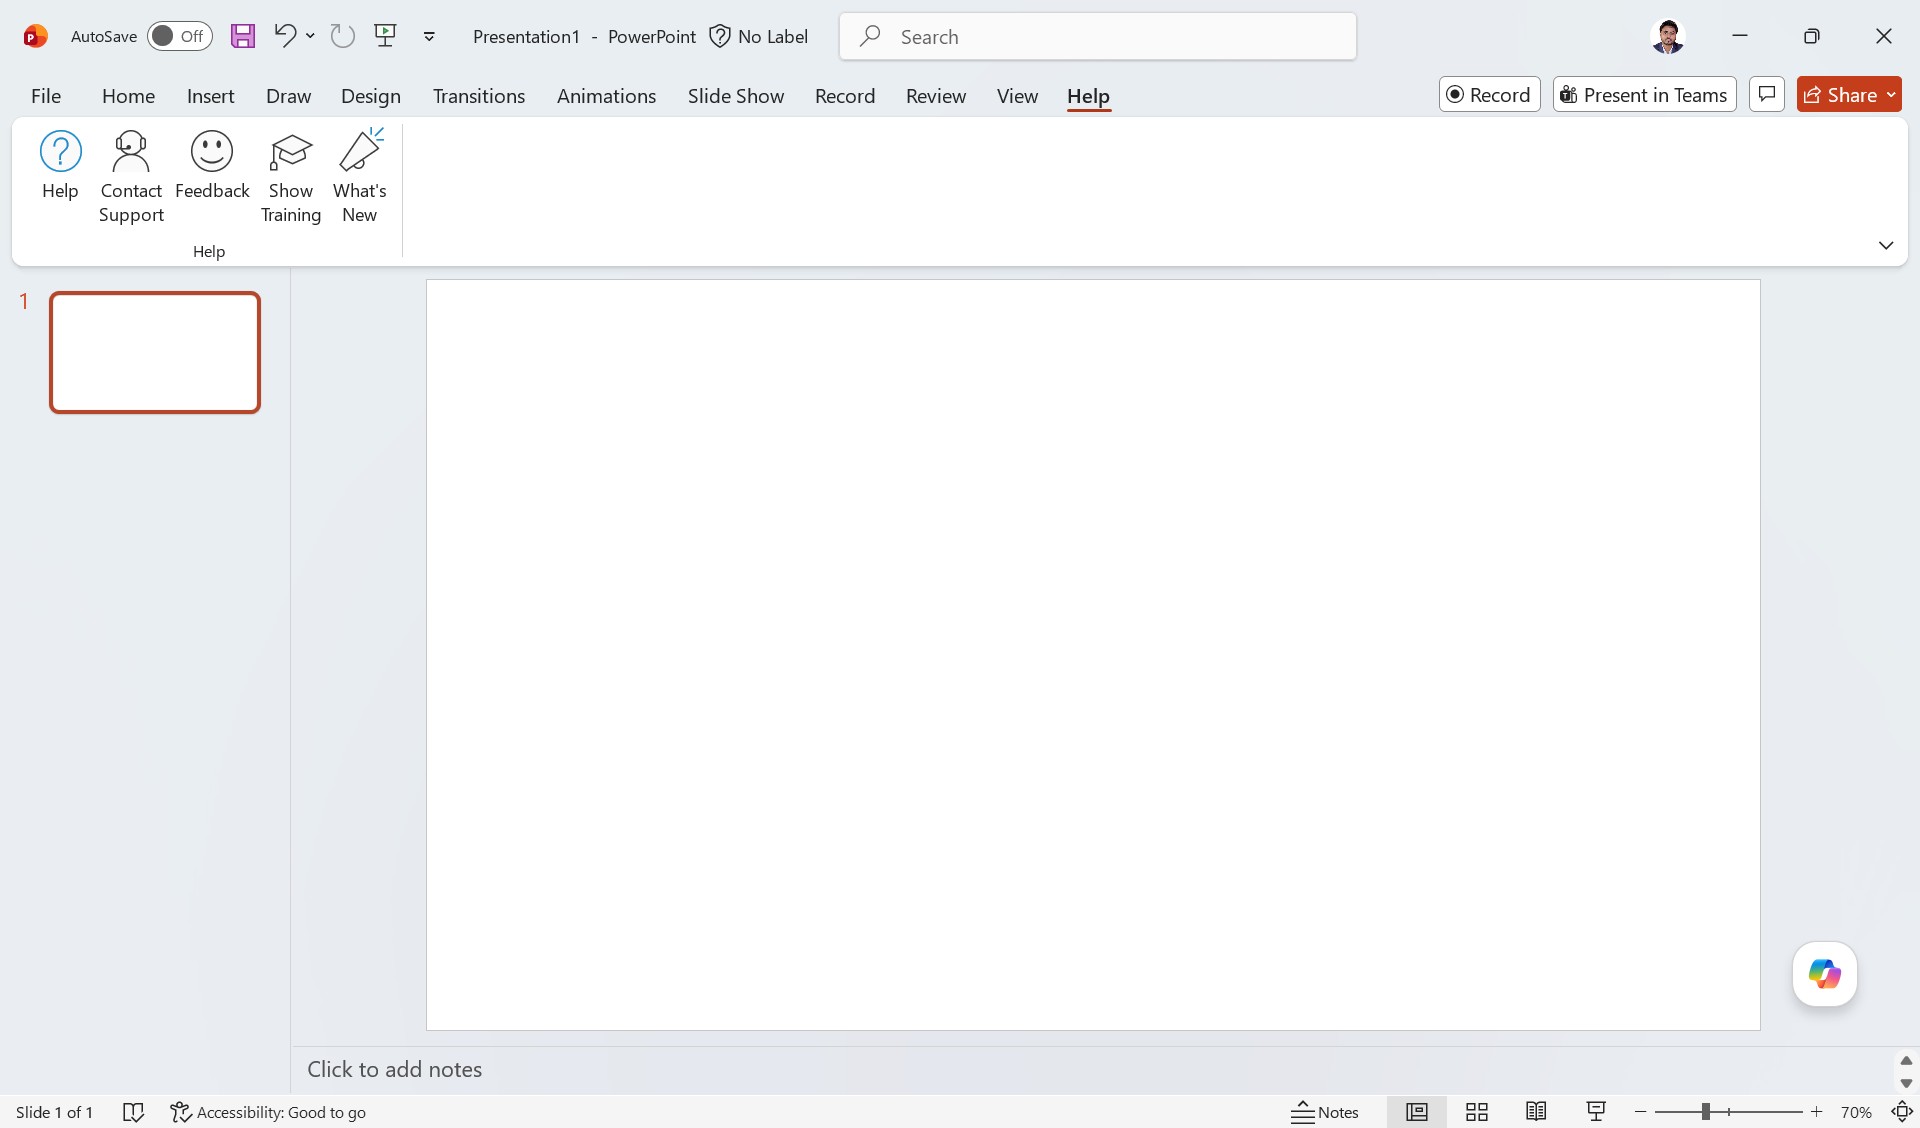This screenshot has height=1128, width=1920.
Task: Click to add notes area
Action: [1092, 1069]
